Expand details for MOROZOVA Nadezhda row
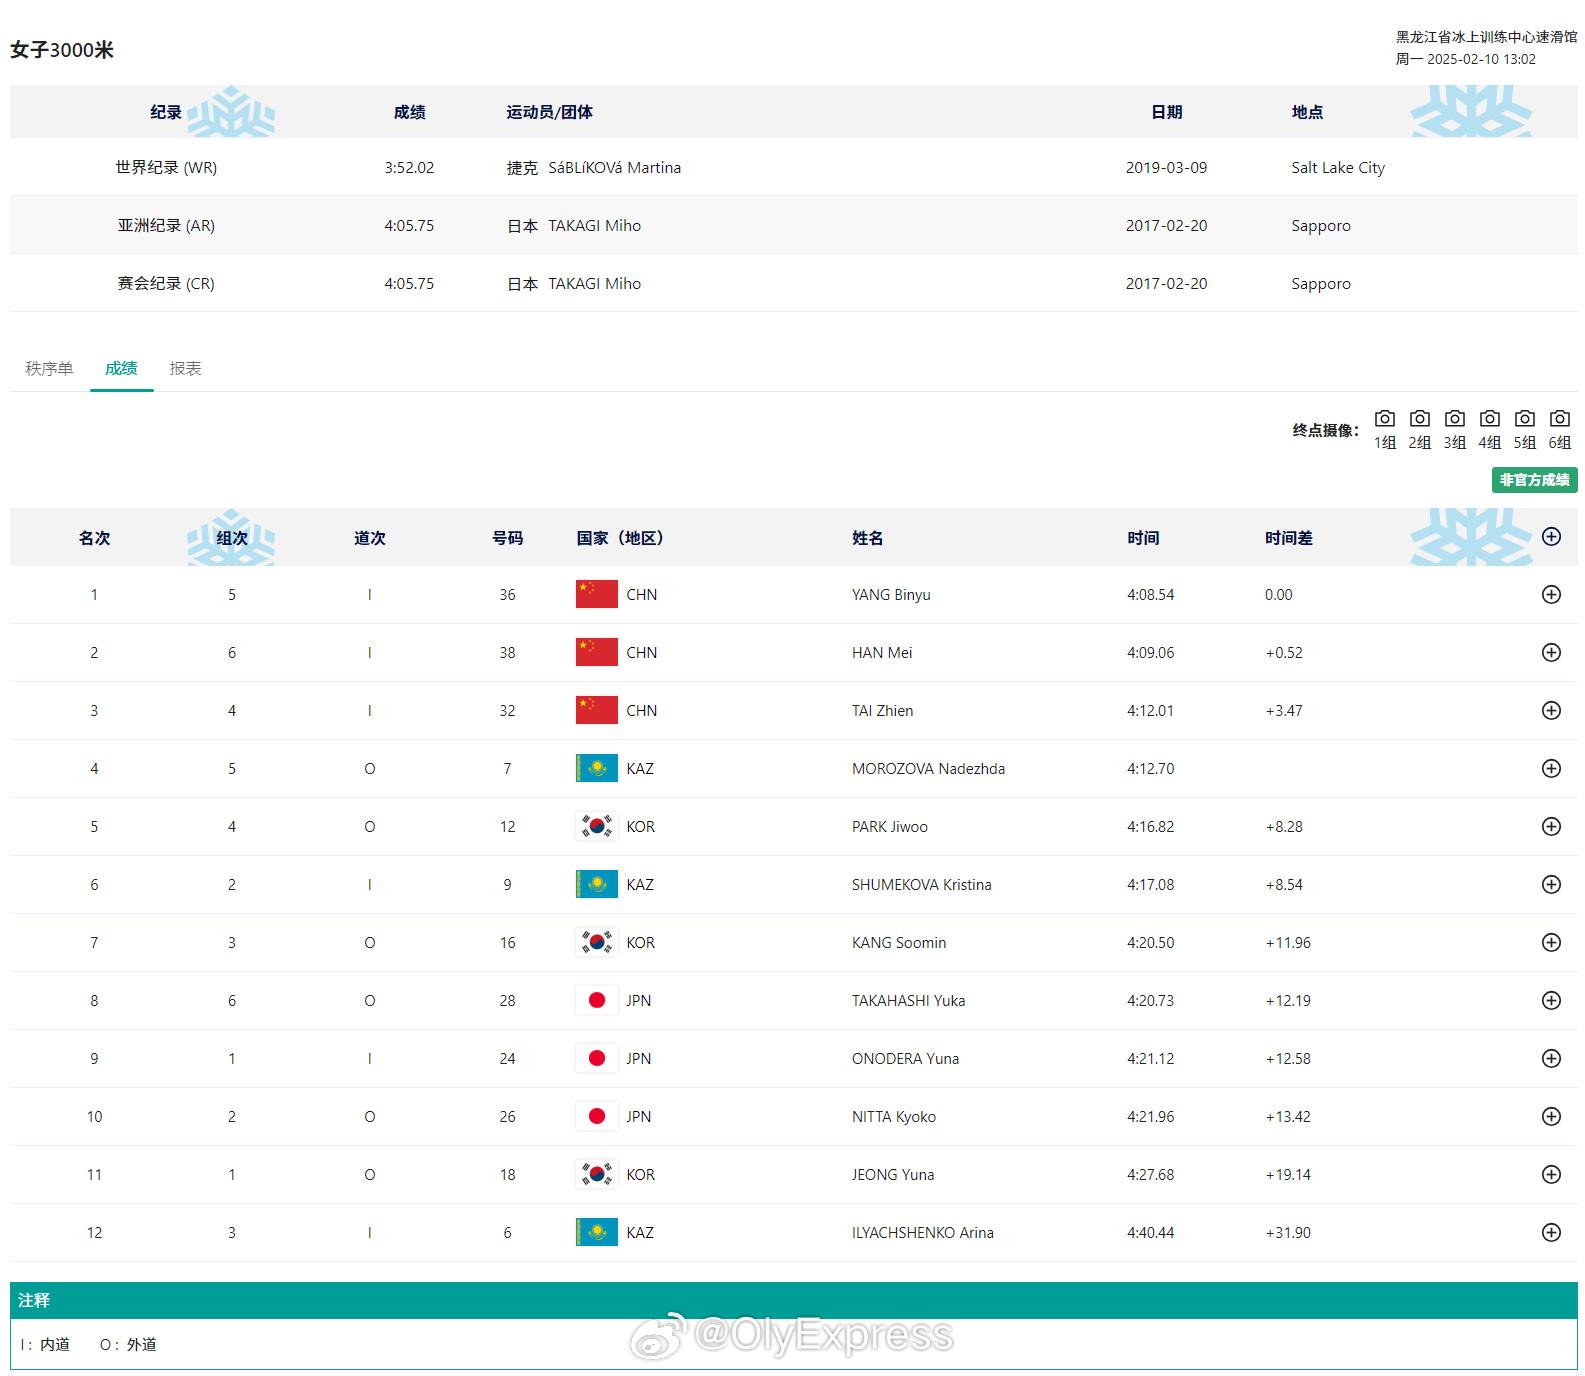This screenshot has height=1376, width=1585. 1551,768
